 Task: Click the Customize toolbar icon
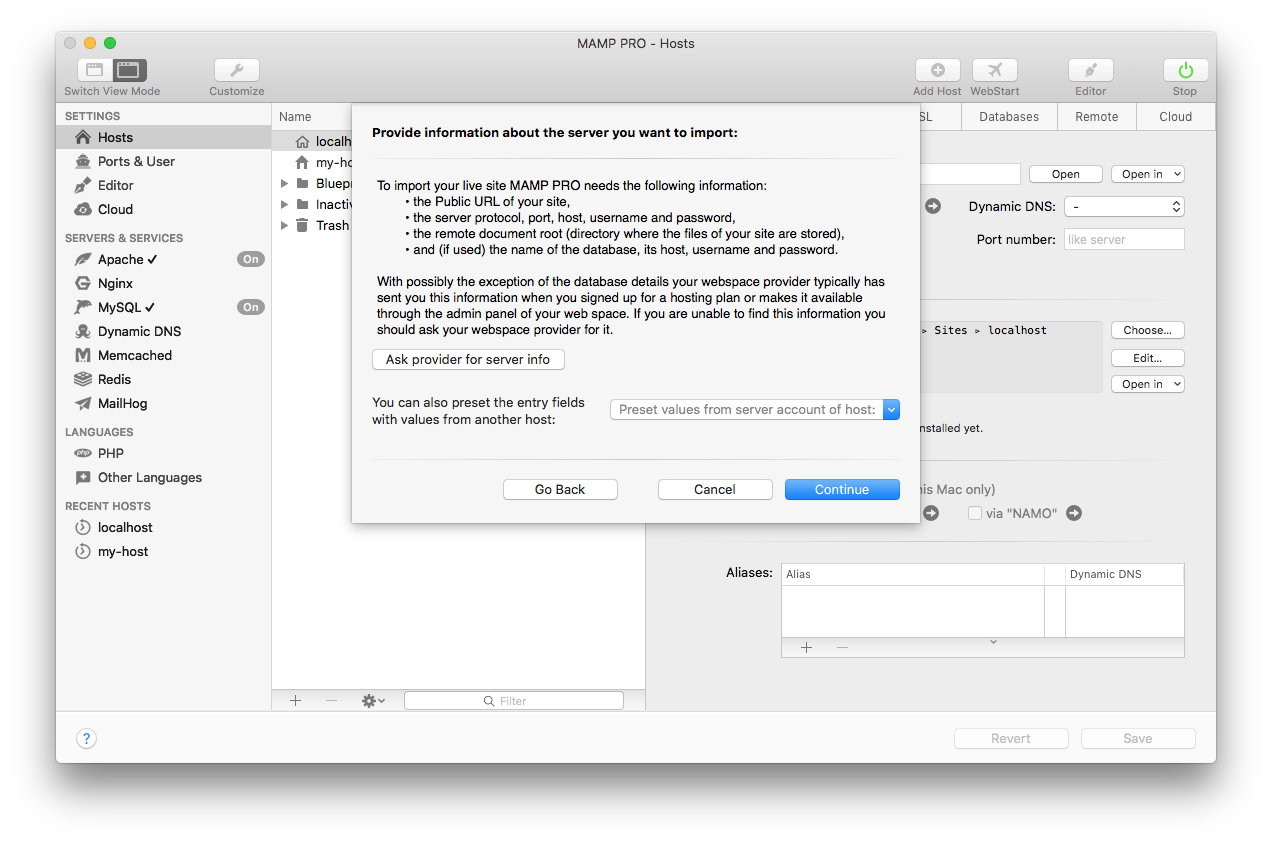click(x=236, y=70)
